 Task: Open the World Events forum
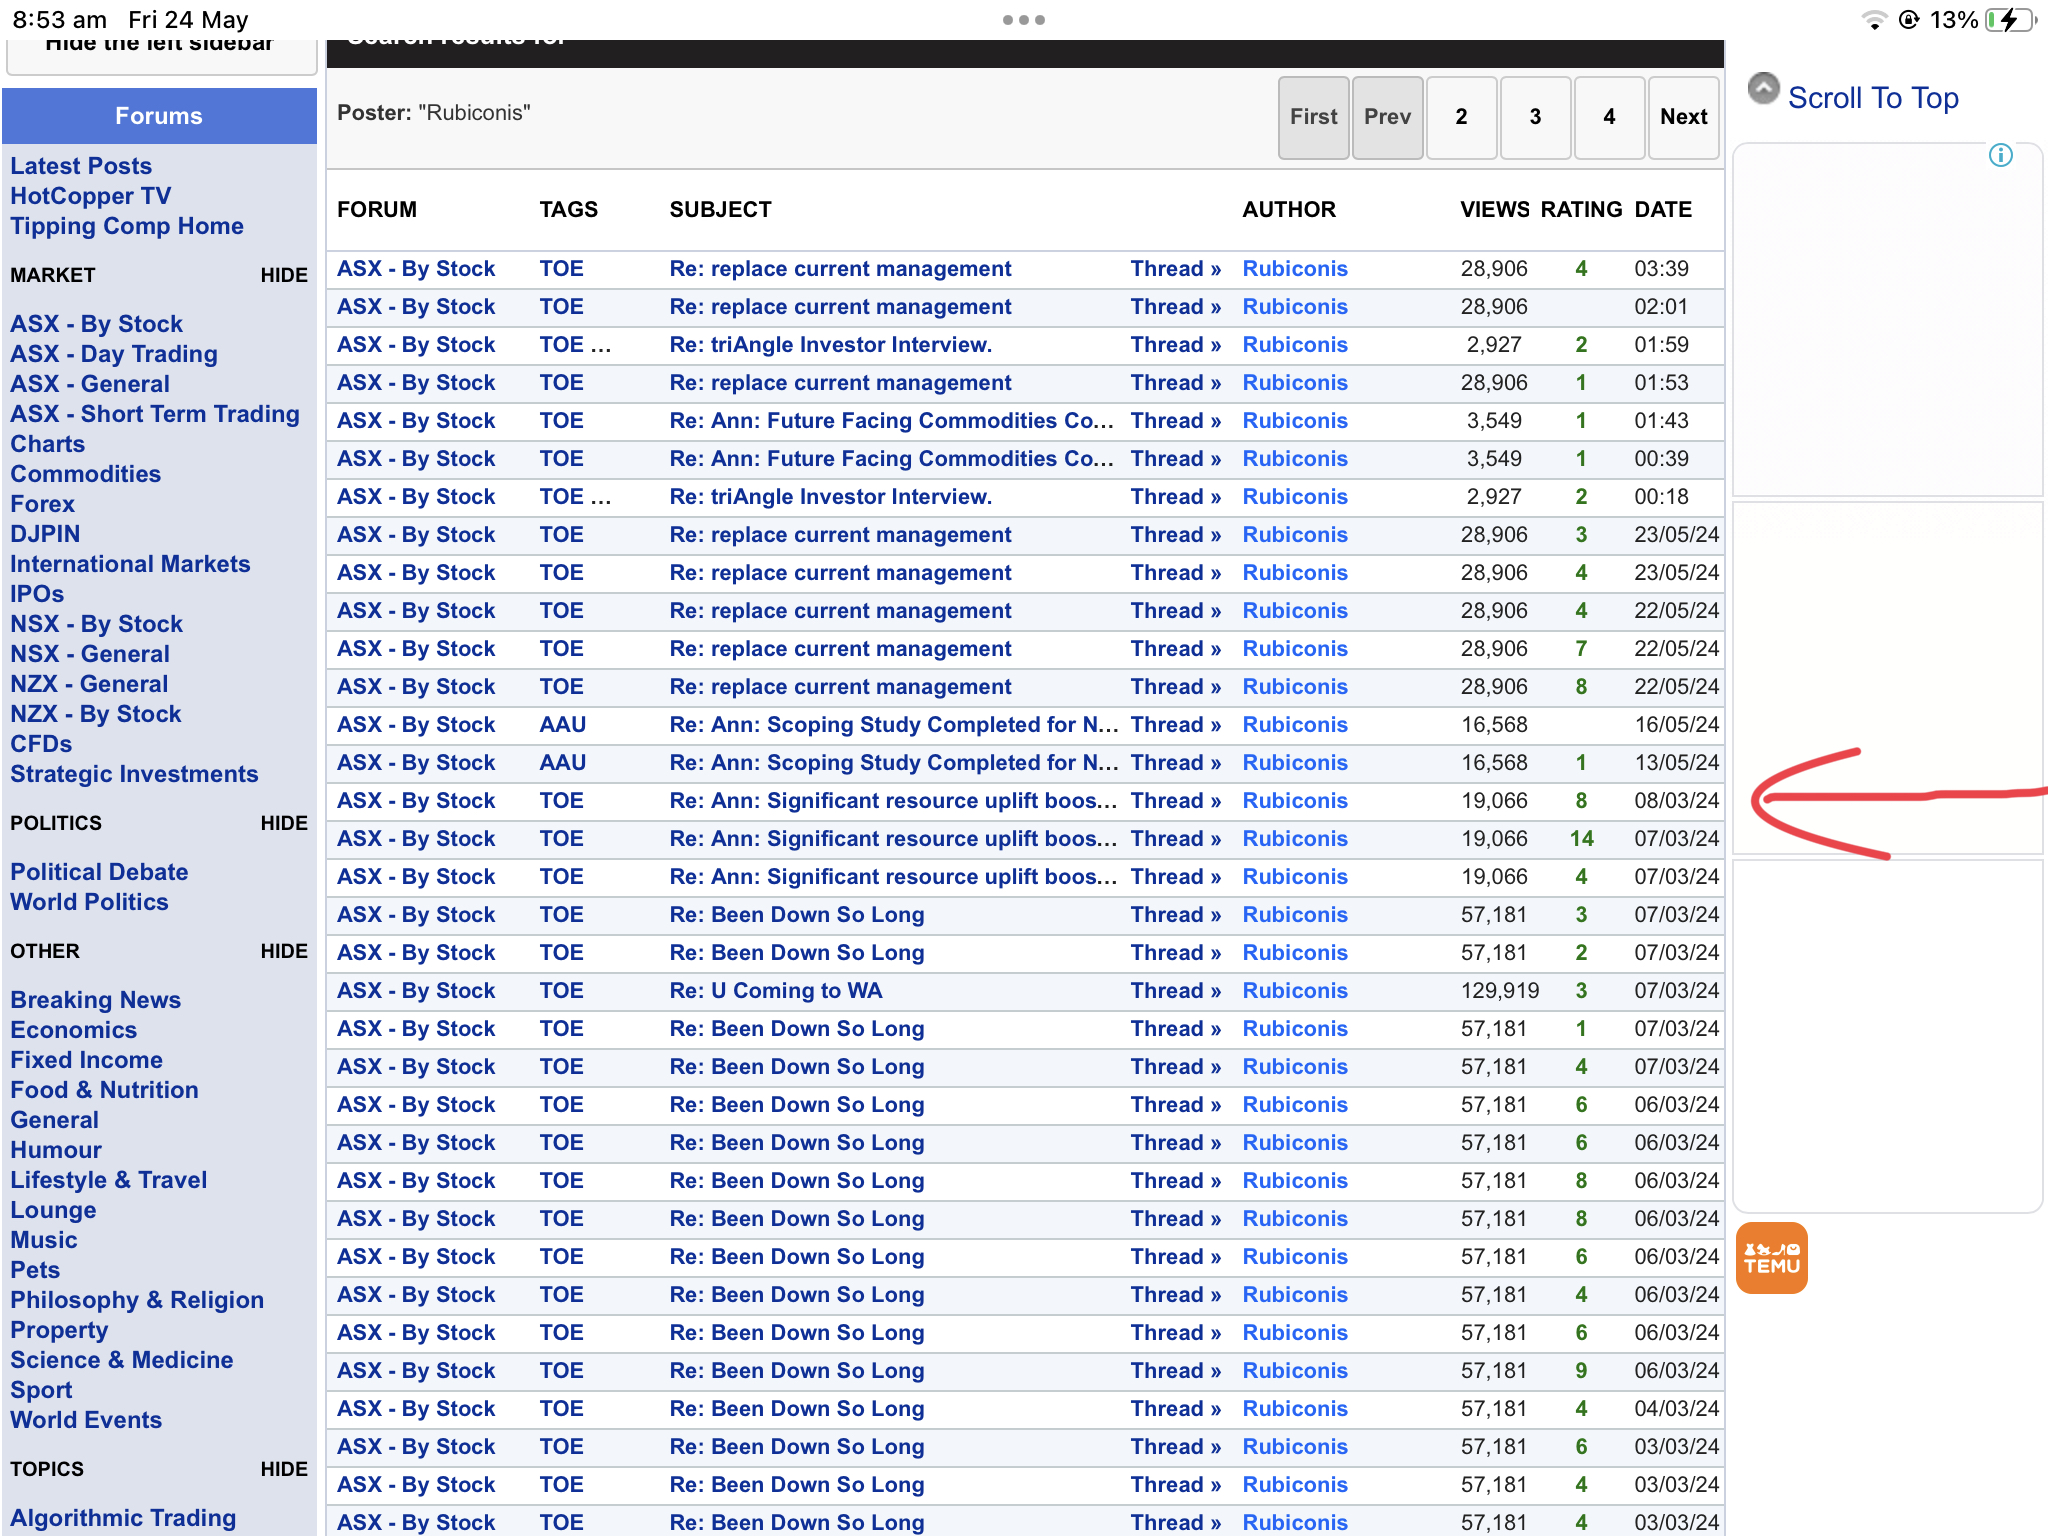pyautogui.click(x=86, y=1420)
